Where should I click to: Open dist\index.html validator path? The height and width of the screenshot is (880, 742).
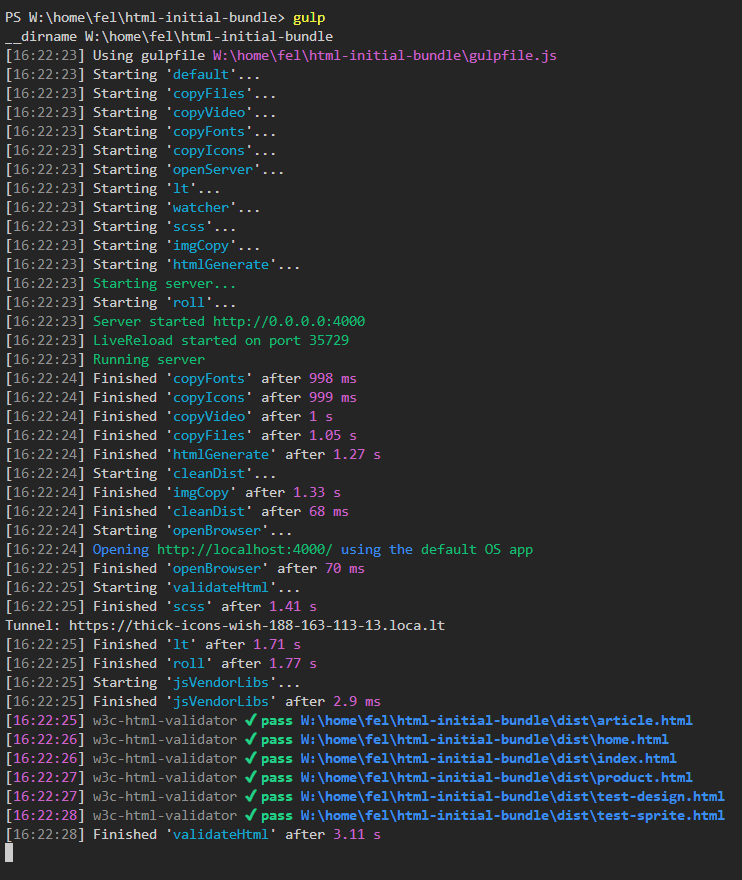point(488,759)
